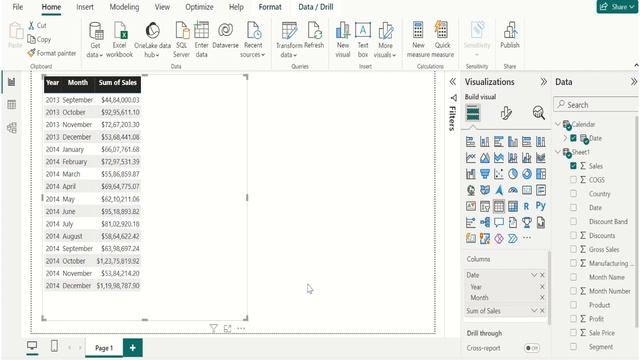
Task: Expand the Calendar Date hierarchy
Action: click(565, 138)
